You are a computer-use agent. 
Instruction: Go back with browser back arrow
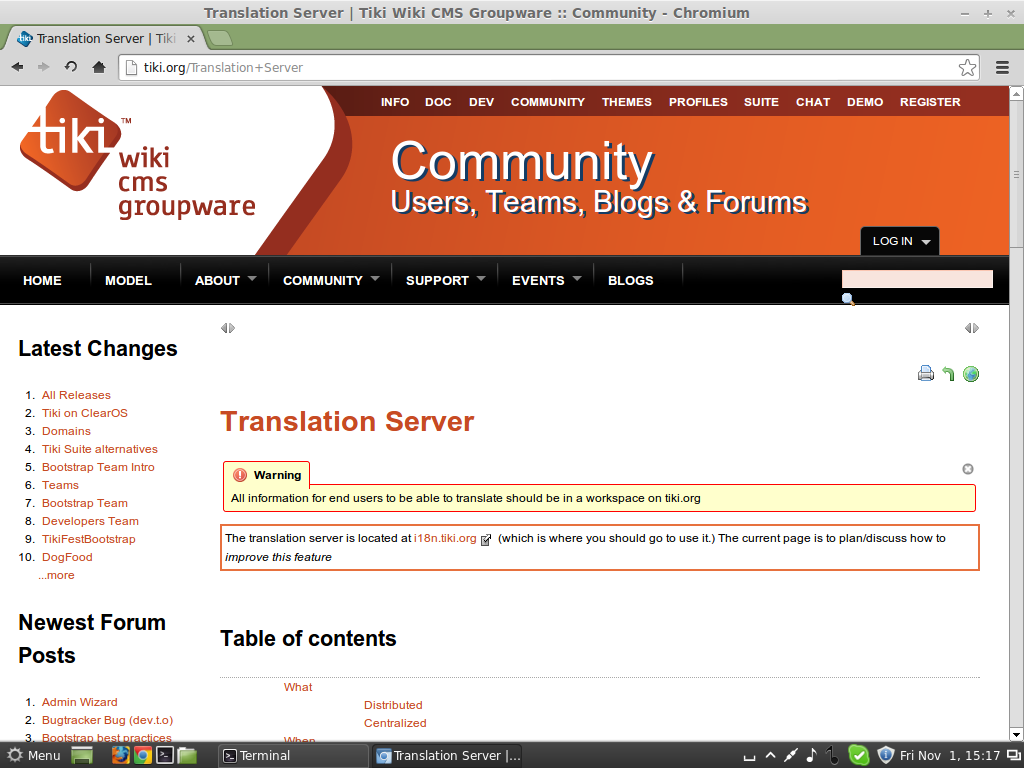(18, 67)
